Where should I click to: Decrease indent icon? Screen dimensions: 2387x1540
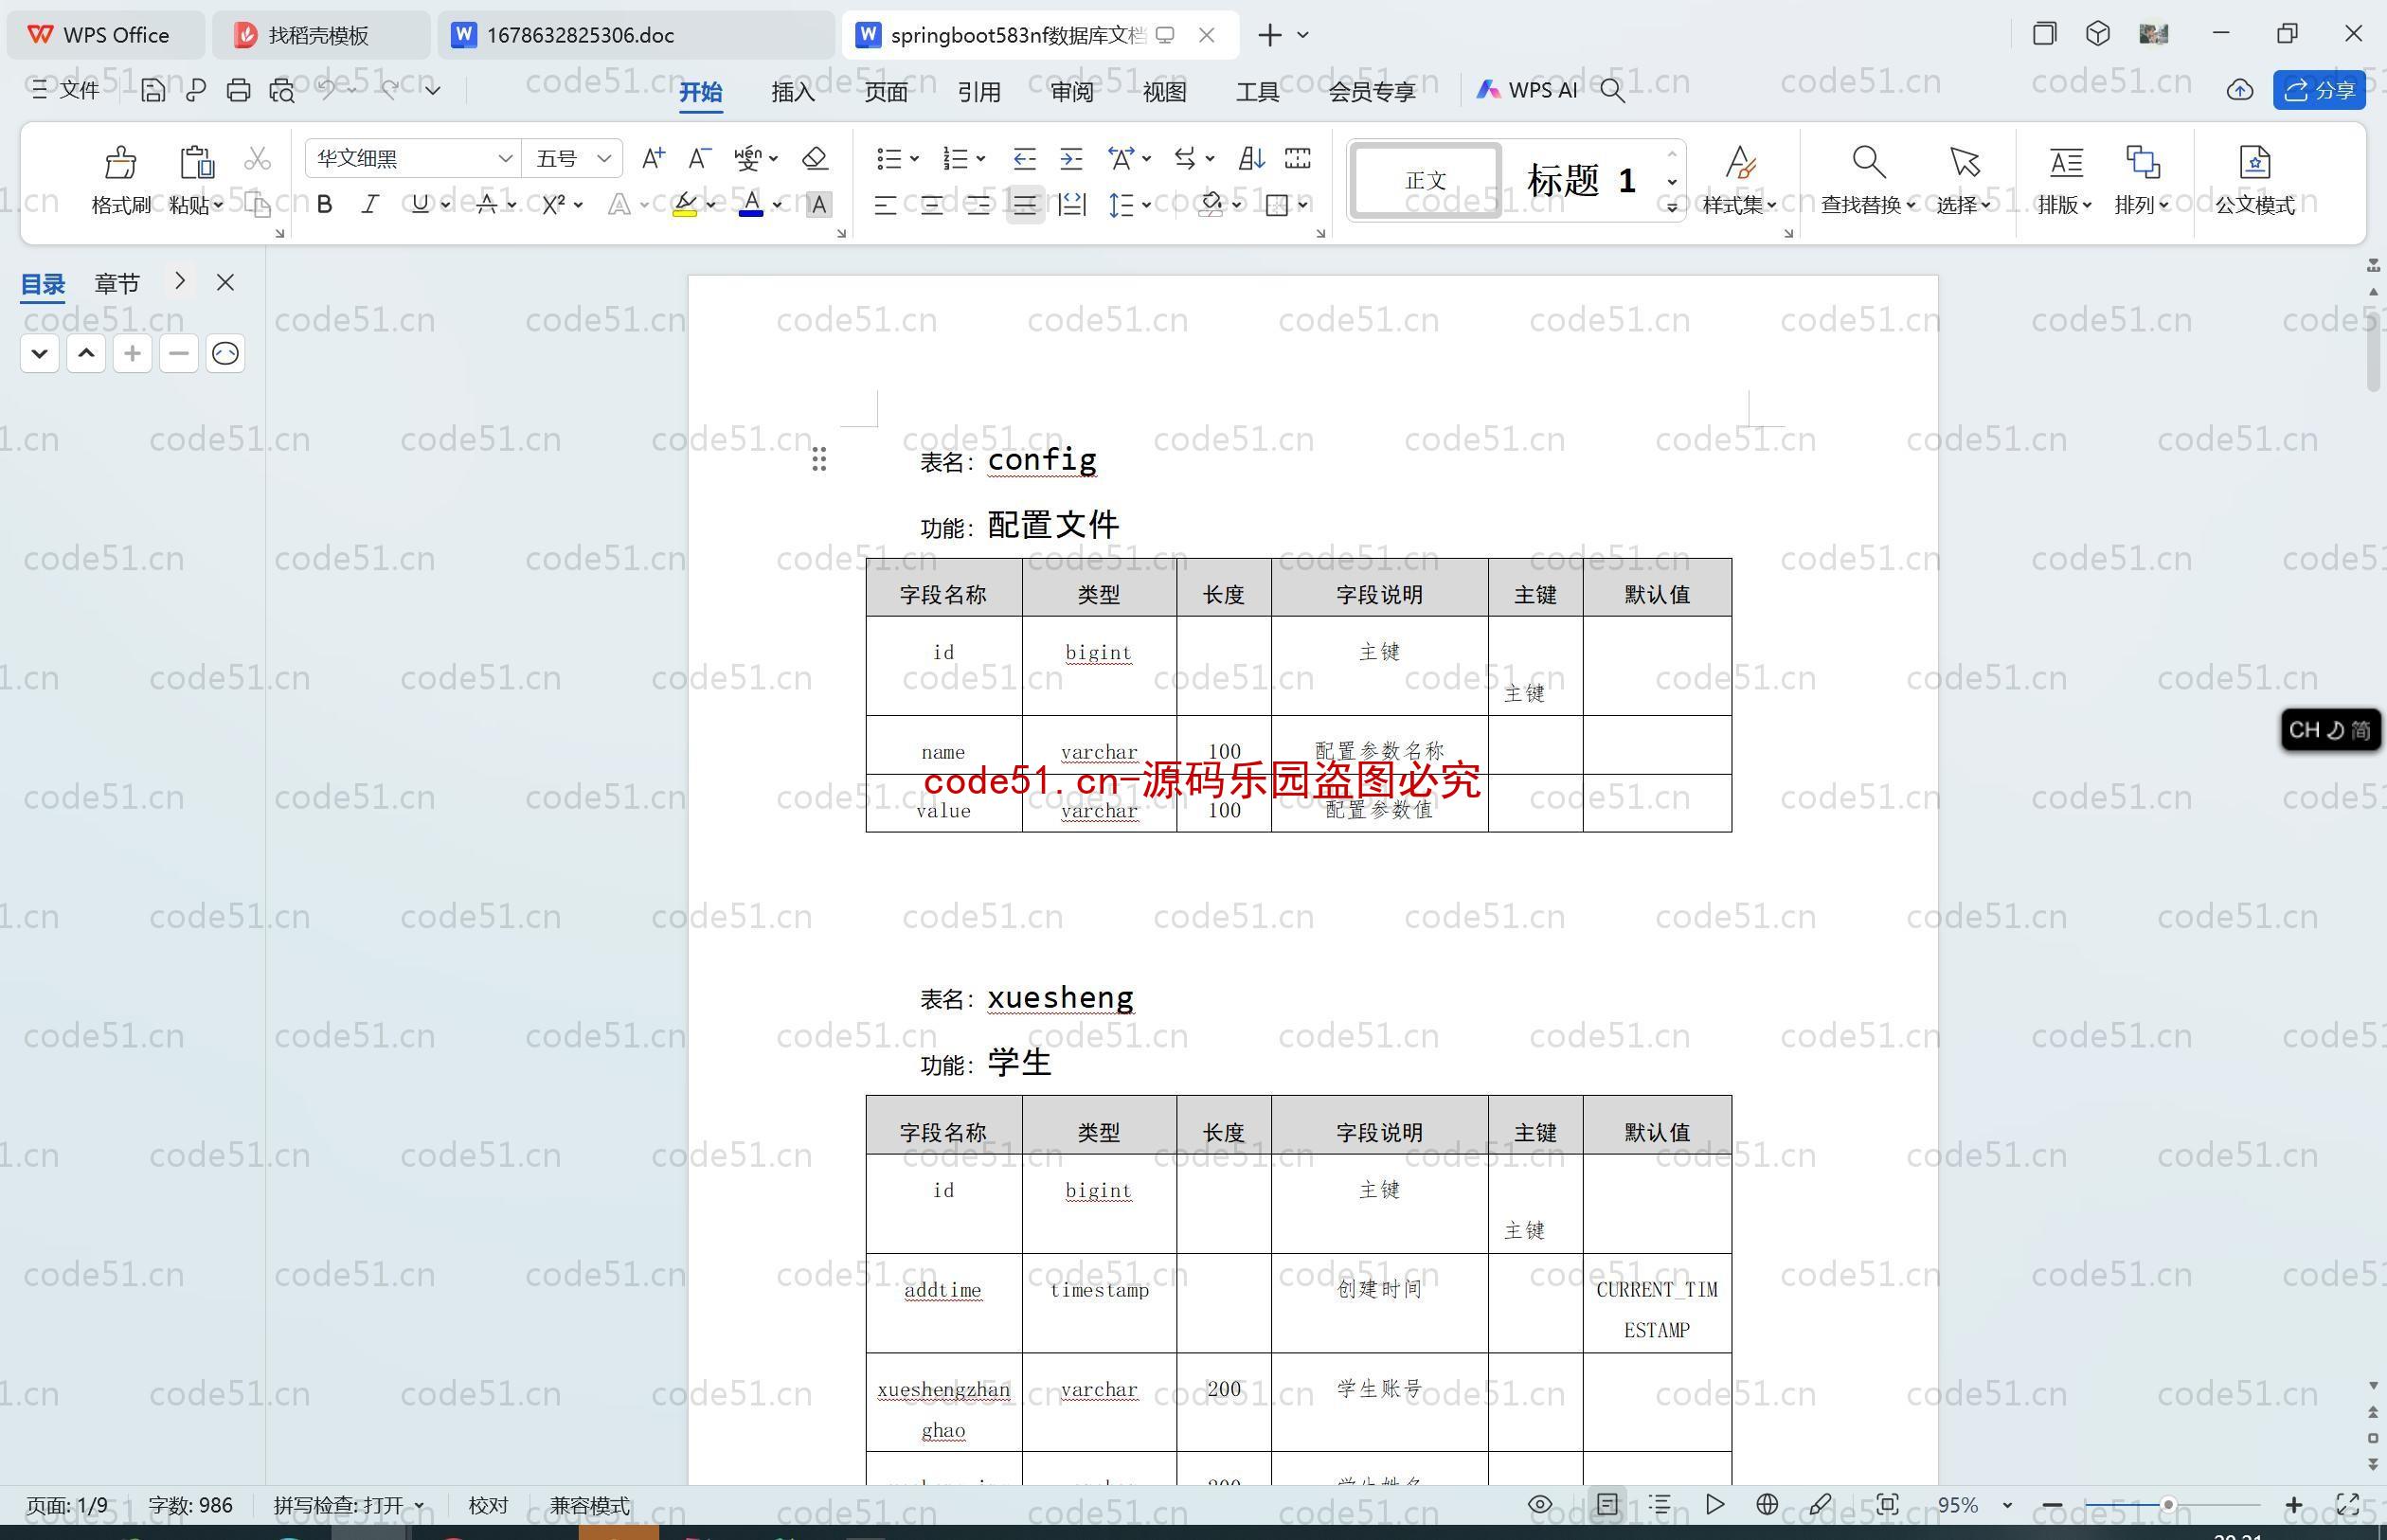pyautogui.click(x=1024, y=158)
